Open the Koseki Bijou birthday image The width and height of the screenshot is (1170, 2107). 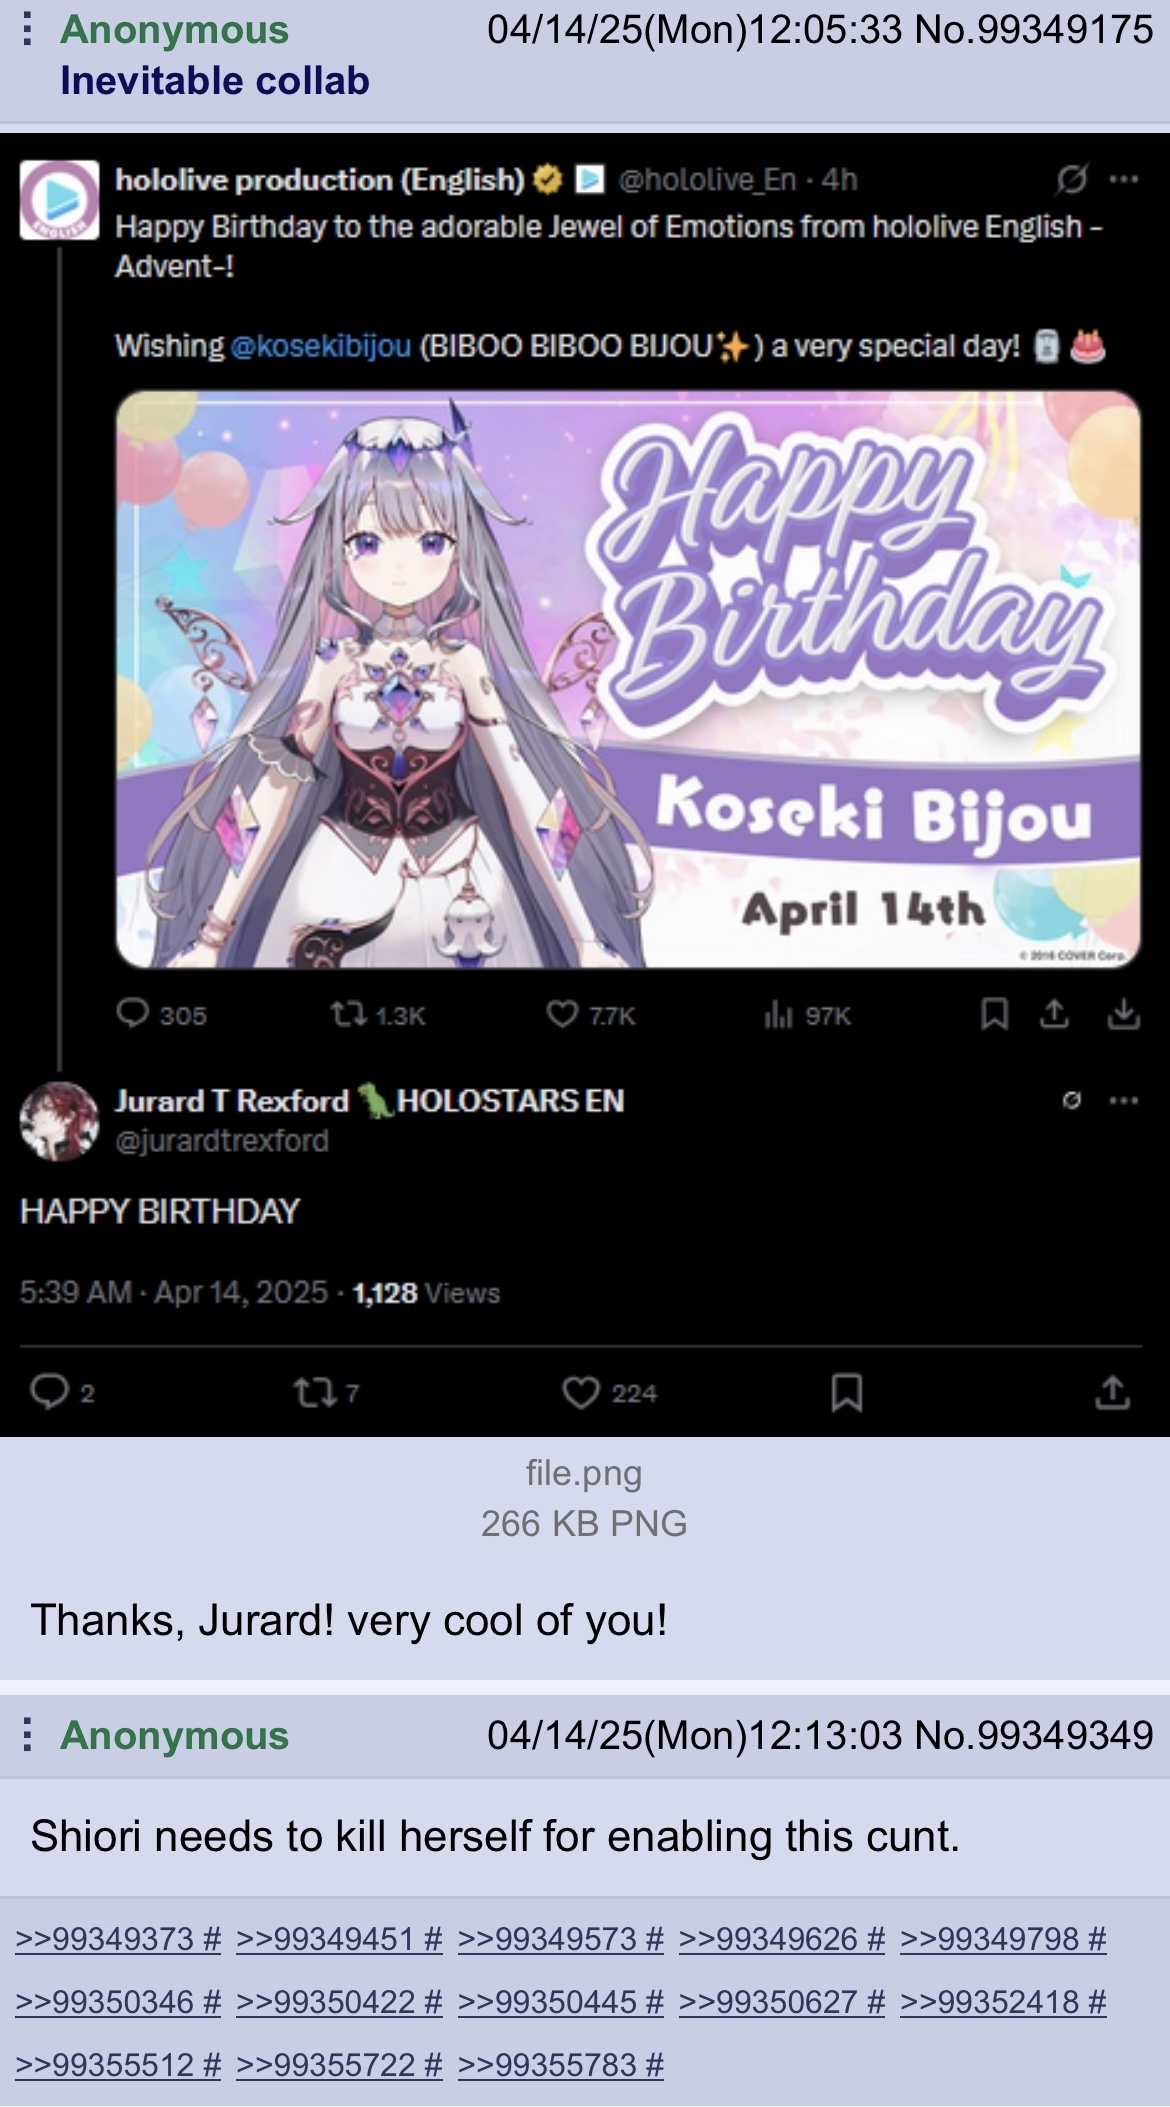628,679
